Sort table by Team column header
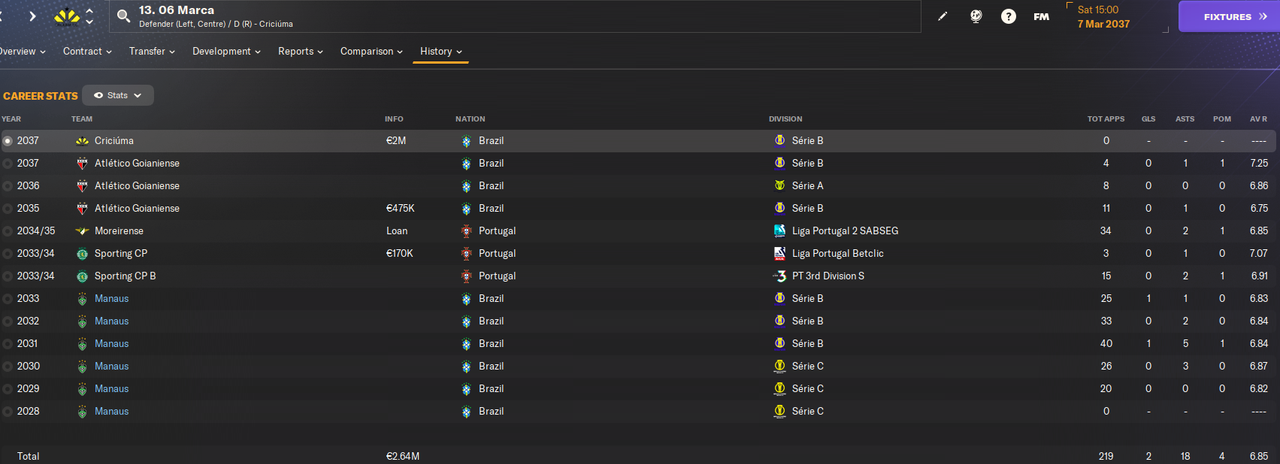 pos(82,119)
